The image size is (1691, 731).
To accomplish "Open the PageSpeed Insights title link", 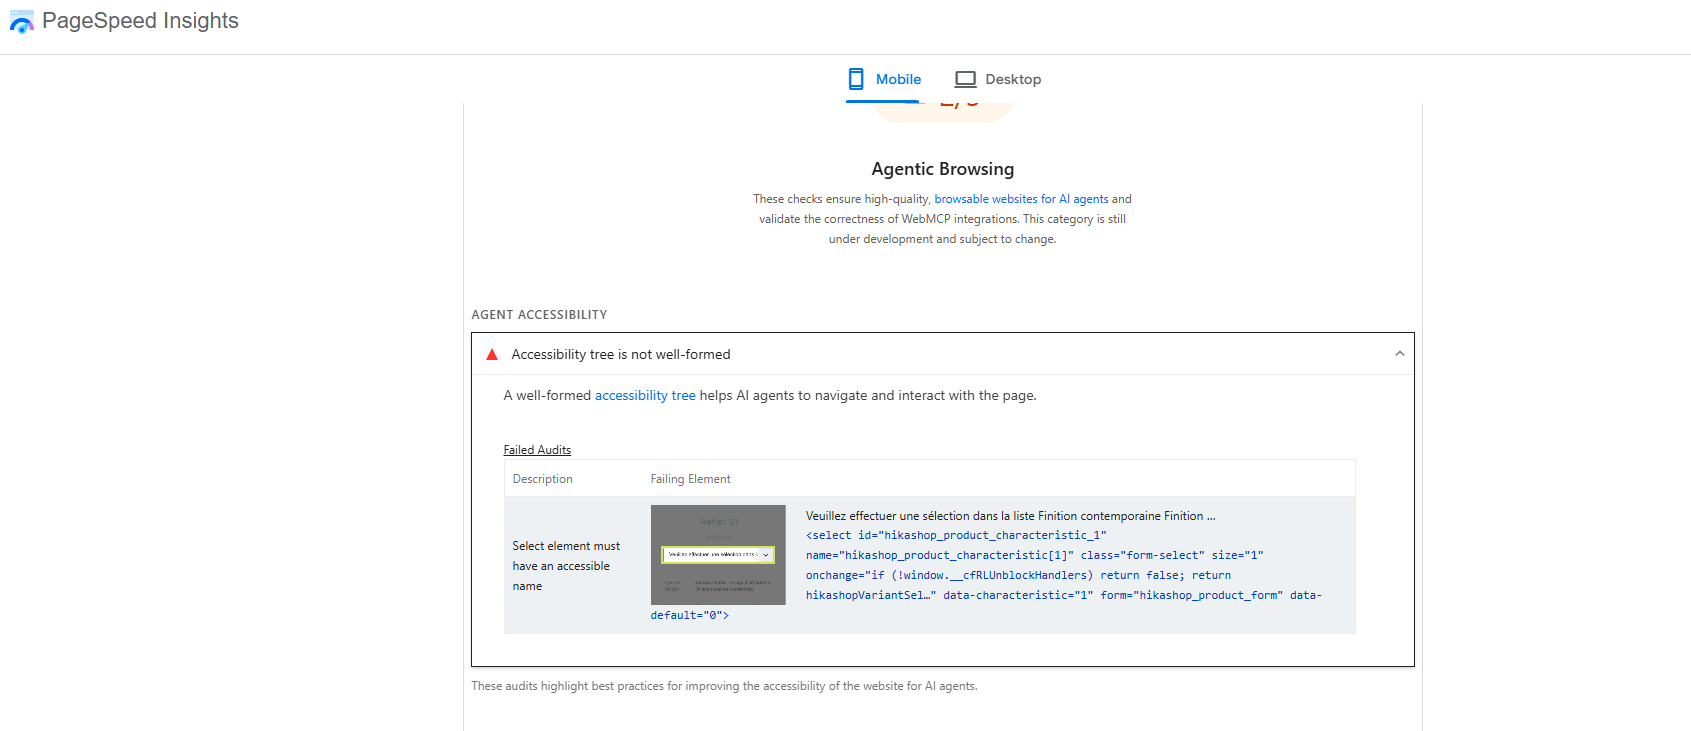I will pyautogui.click(x=140, y=21).
